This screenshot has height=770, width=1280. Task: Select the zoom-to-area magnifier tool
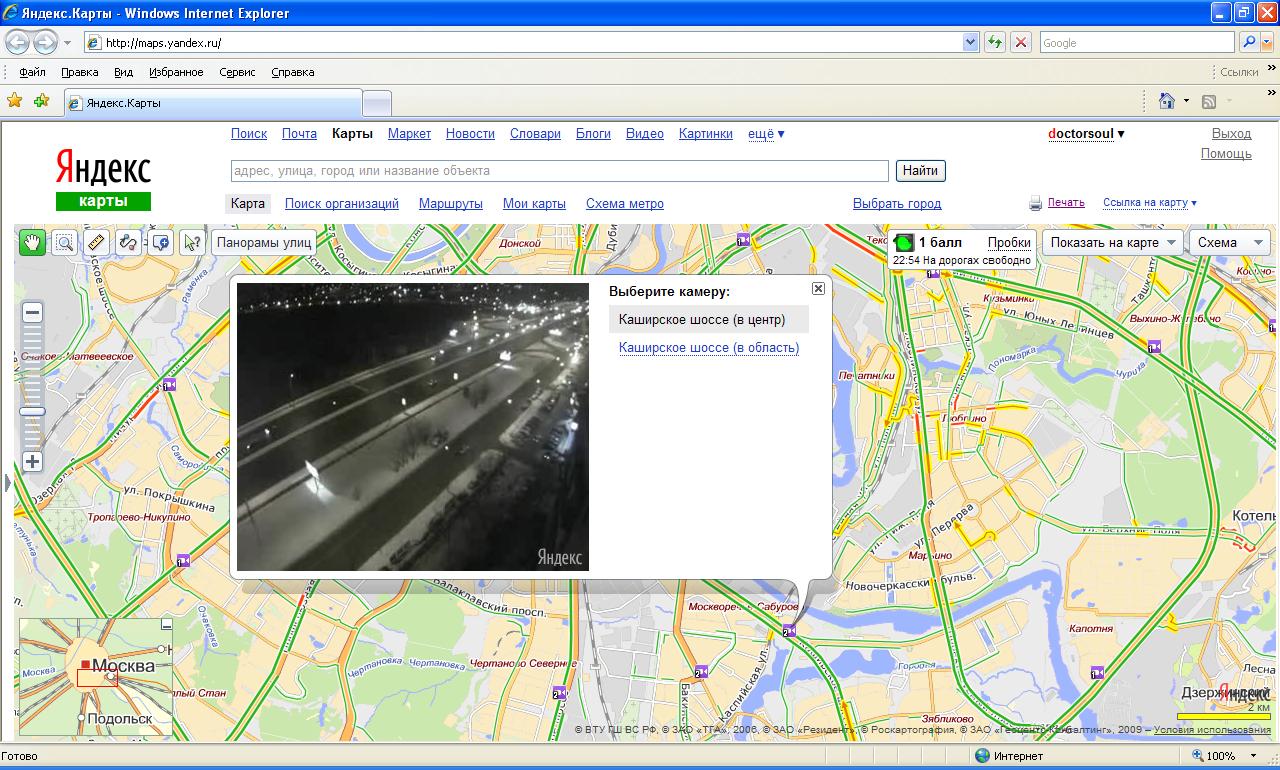click(64, 242)
